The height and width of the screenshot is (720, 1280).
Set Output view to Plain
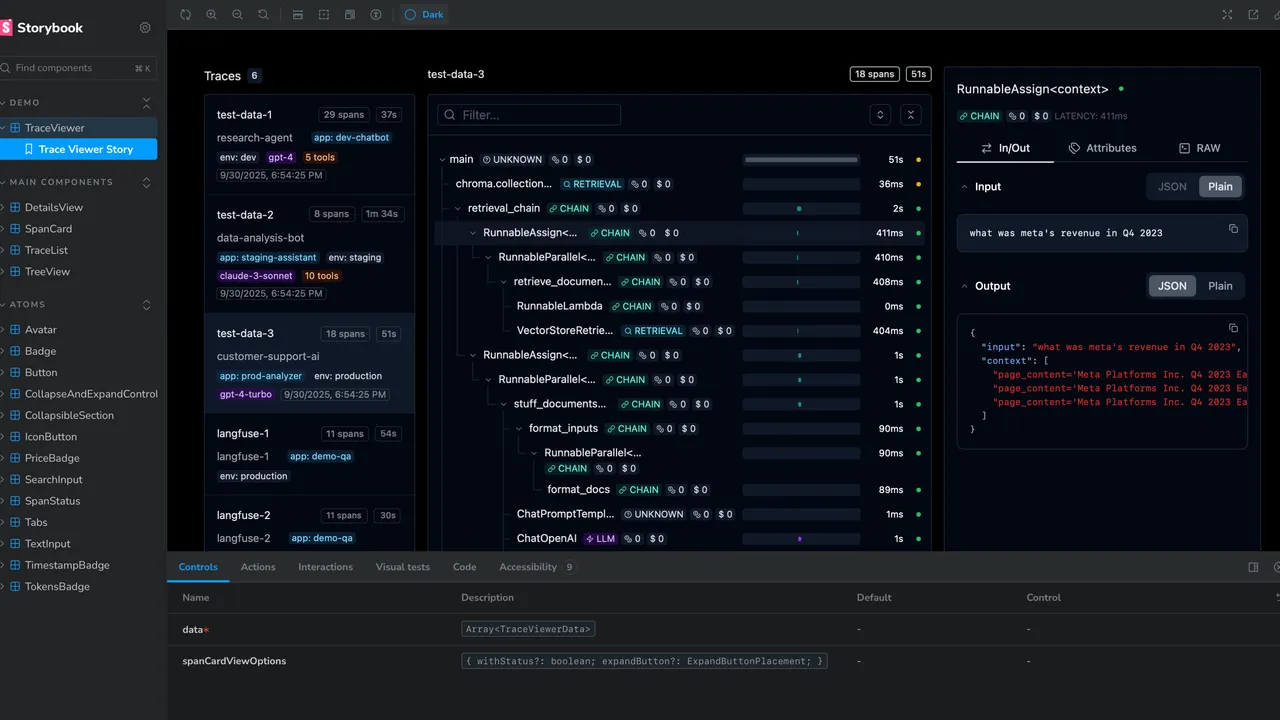point(1220,286)
